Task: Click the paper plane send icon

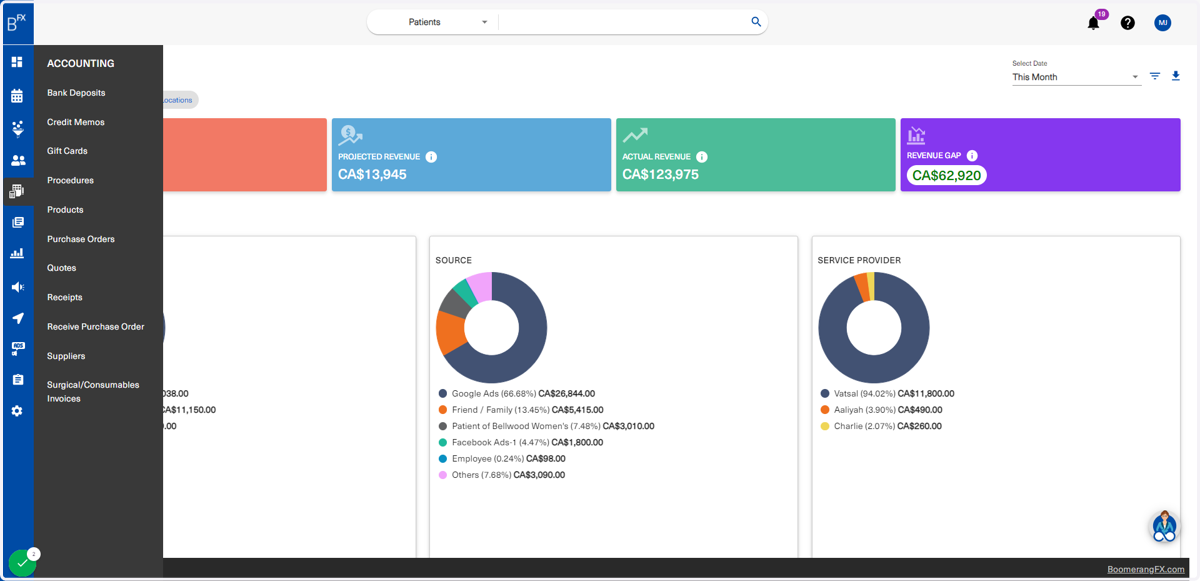Action: pyautogui.click(x=17, y=318)
